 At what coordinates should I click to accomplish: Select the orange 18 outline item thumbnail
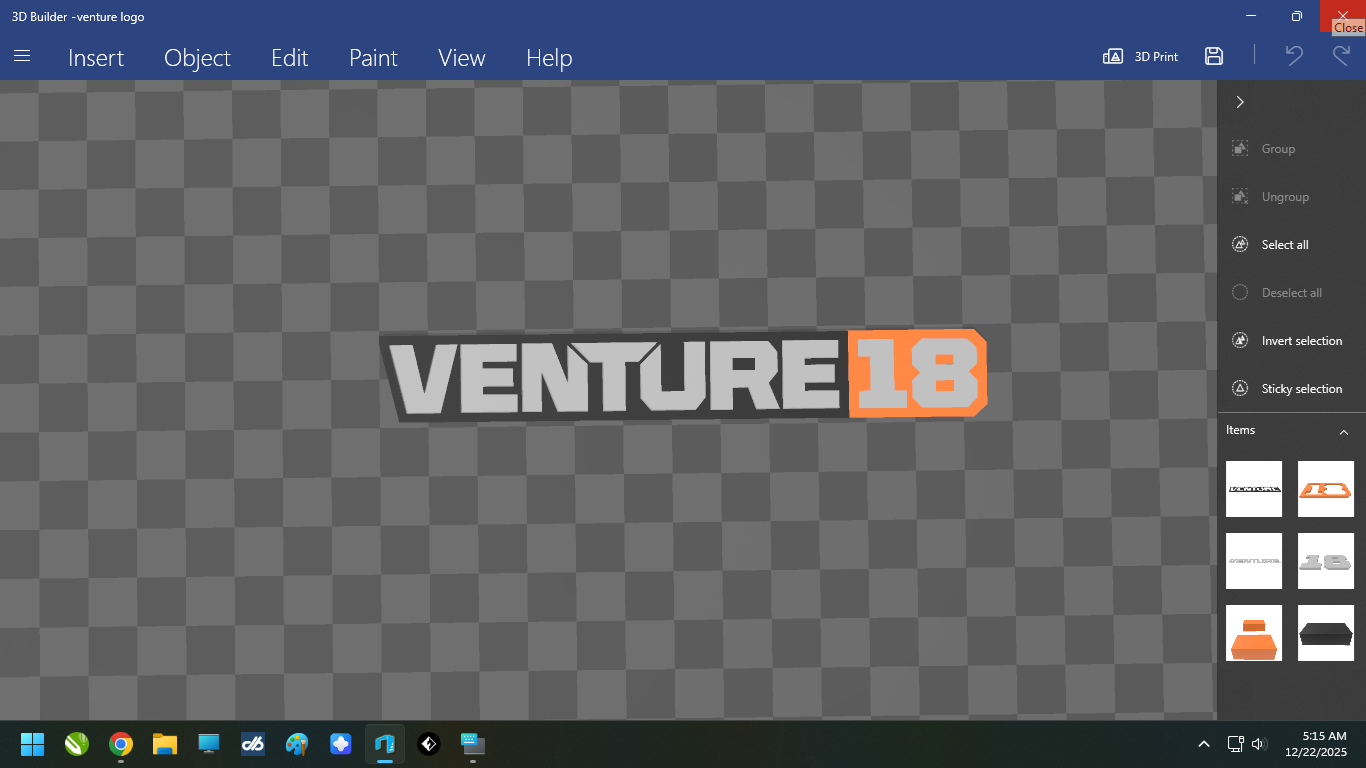[1326, 489]
